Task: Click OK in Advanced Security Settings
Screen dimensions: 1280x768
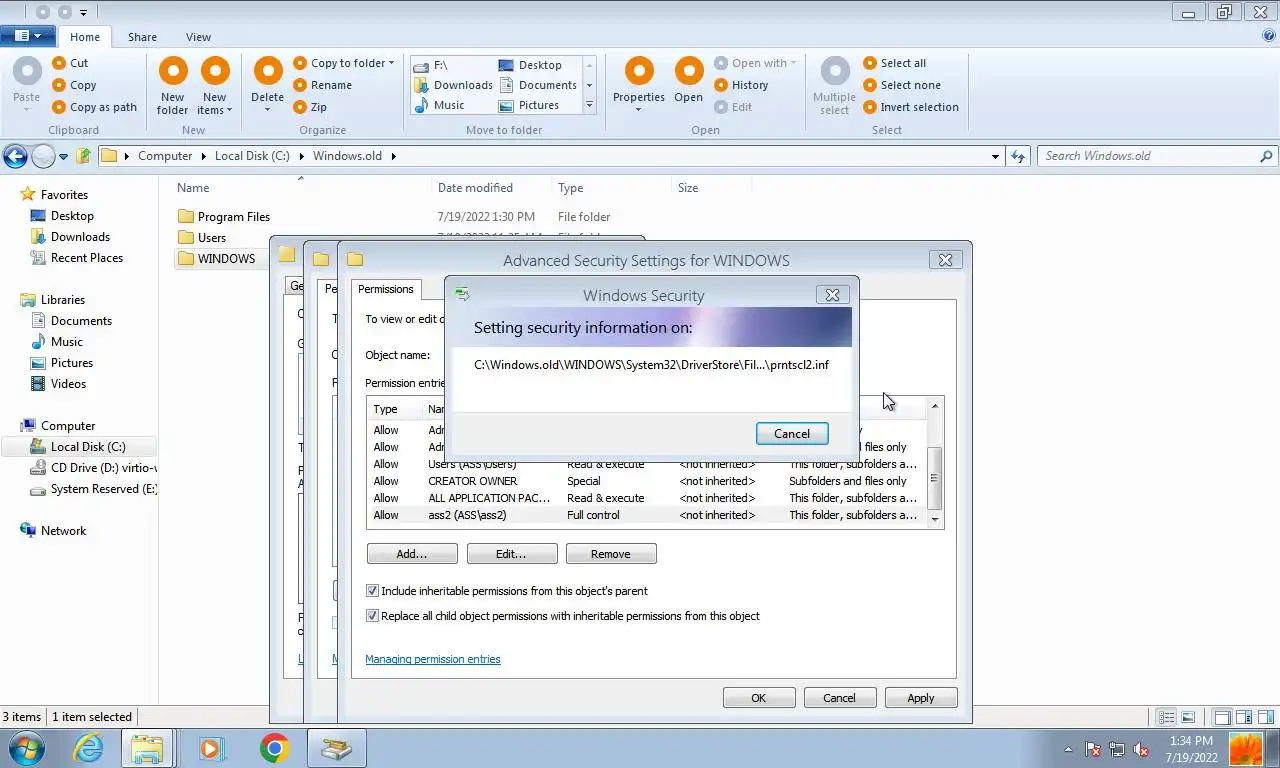Action: click(x=759, y=698)
